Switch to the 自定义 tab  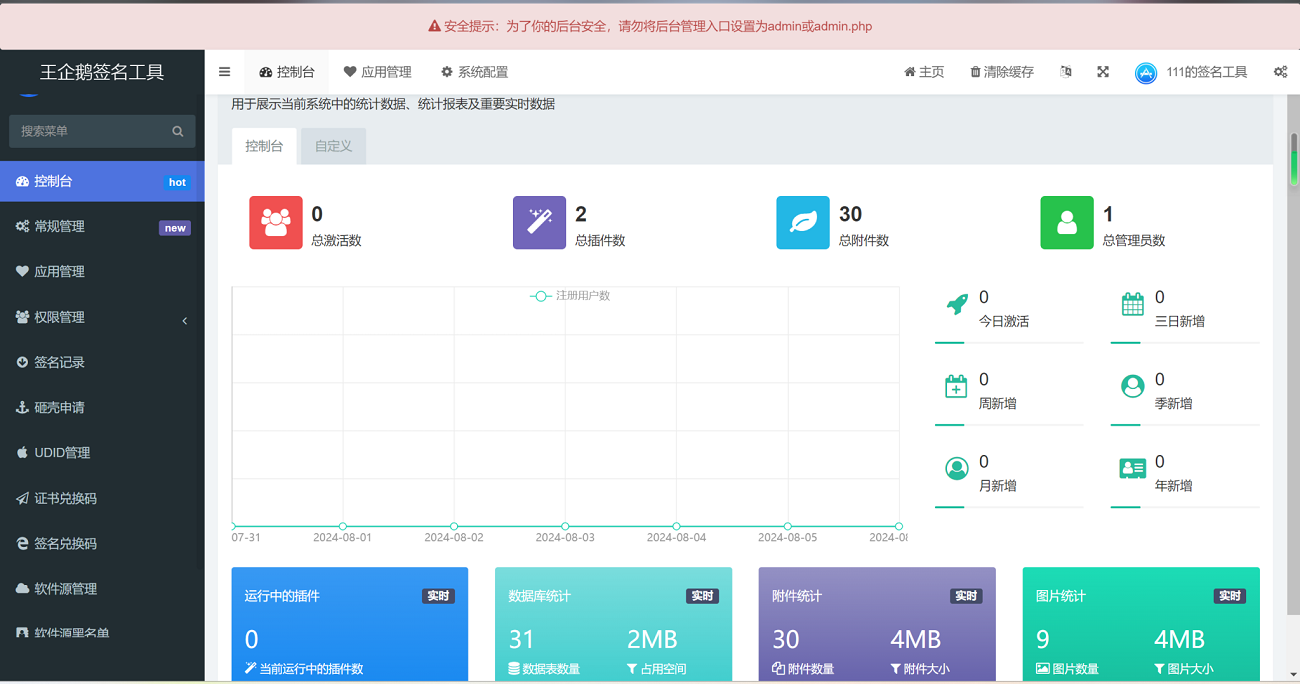(333, 146)
